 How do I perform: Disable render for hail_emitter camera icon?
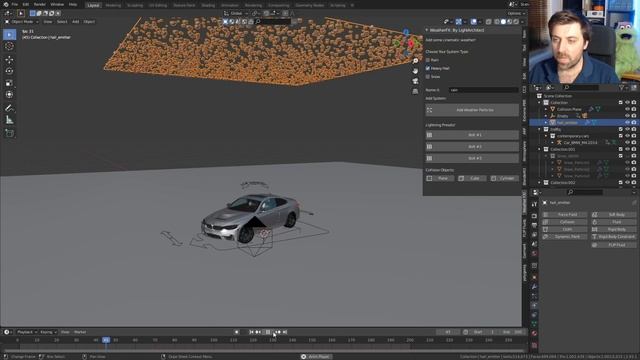(634, 122)
